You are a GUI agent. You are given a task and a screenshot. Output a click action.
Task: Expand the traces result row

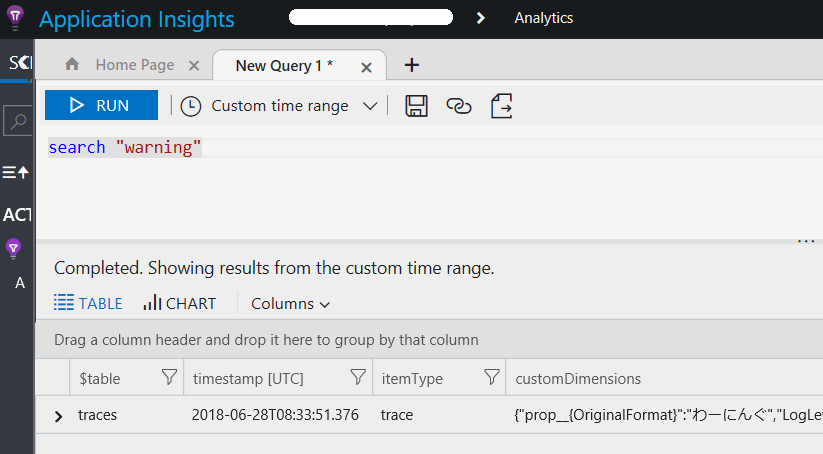click(58, 417)
